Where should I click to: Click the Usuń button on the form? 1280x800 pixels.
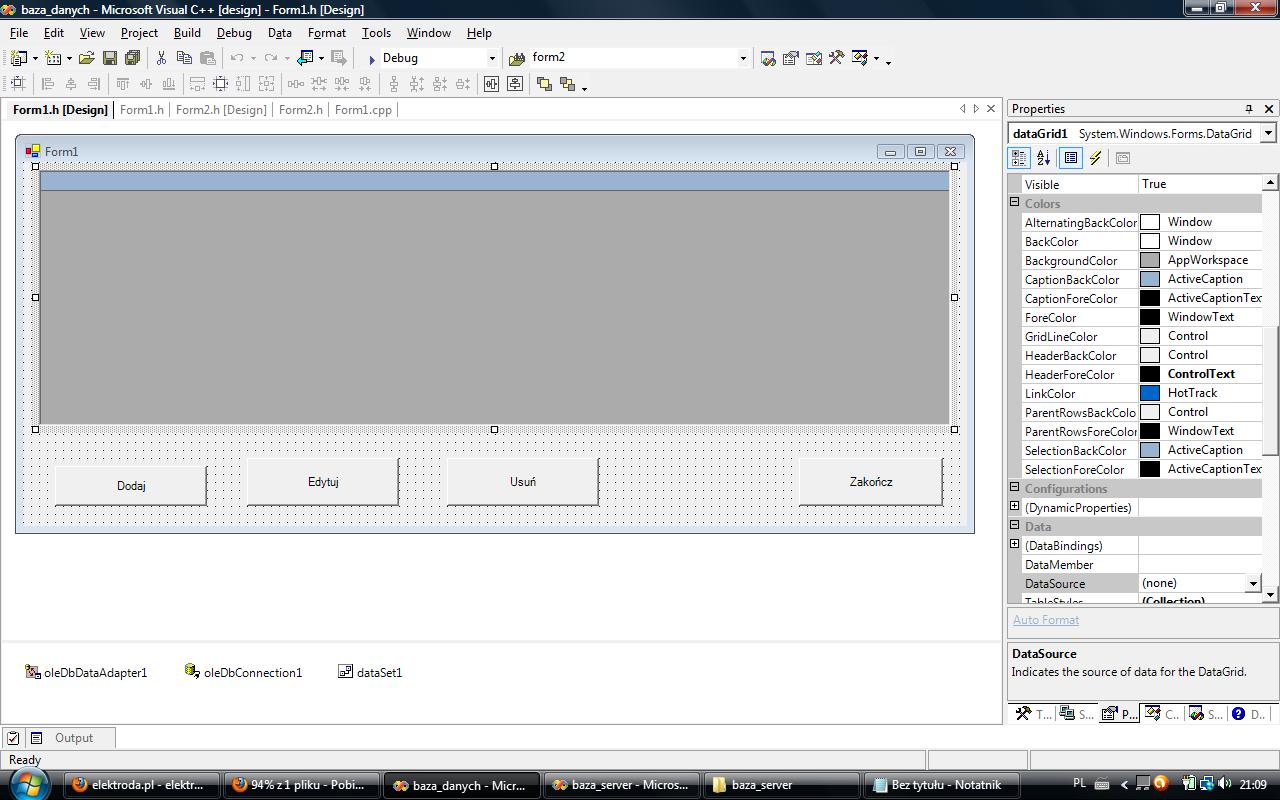click(x=523, y=481)
